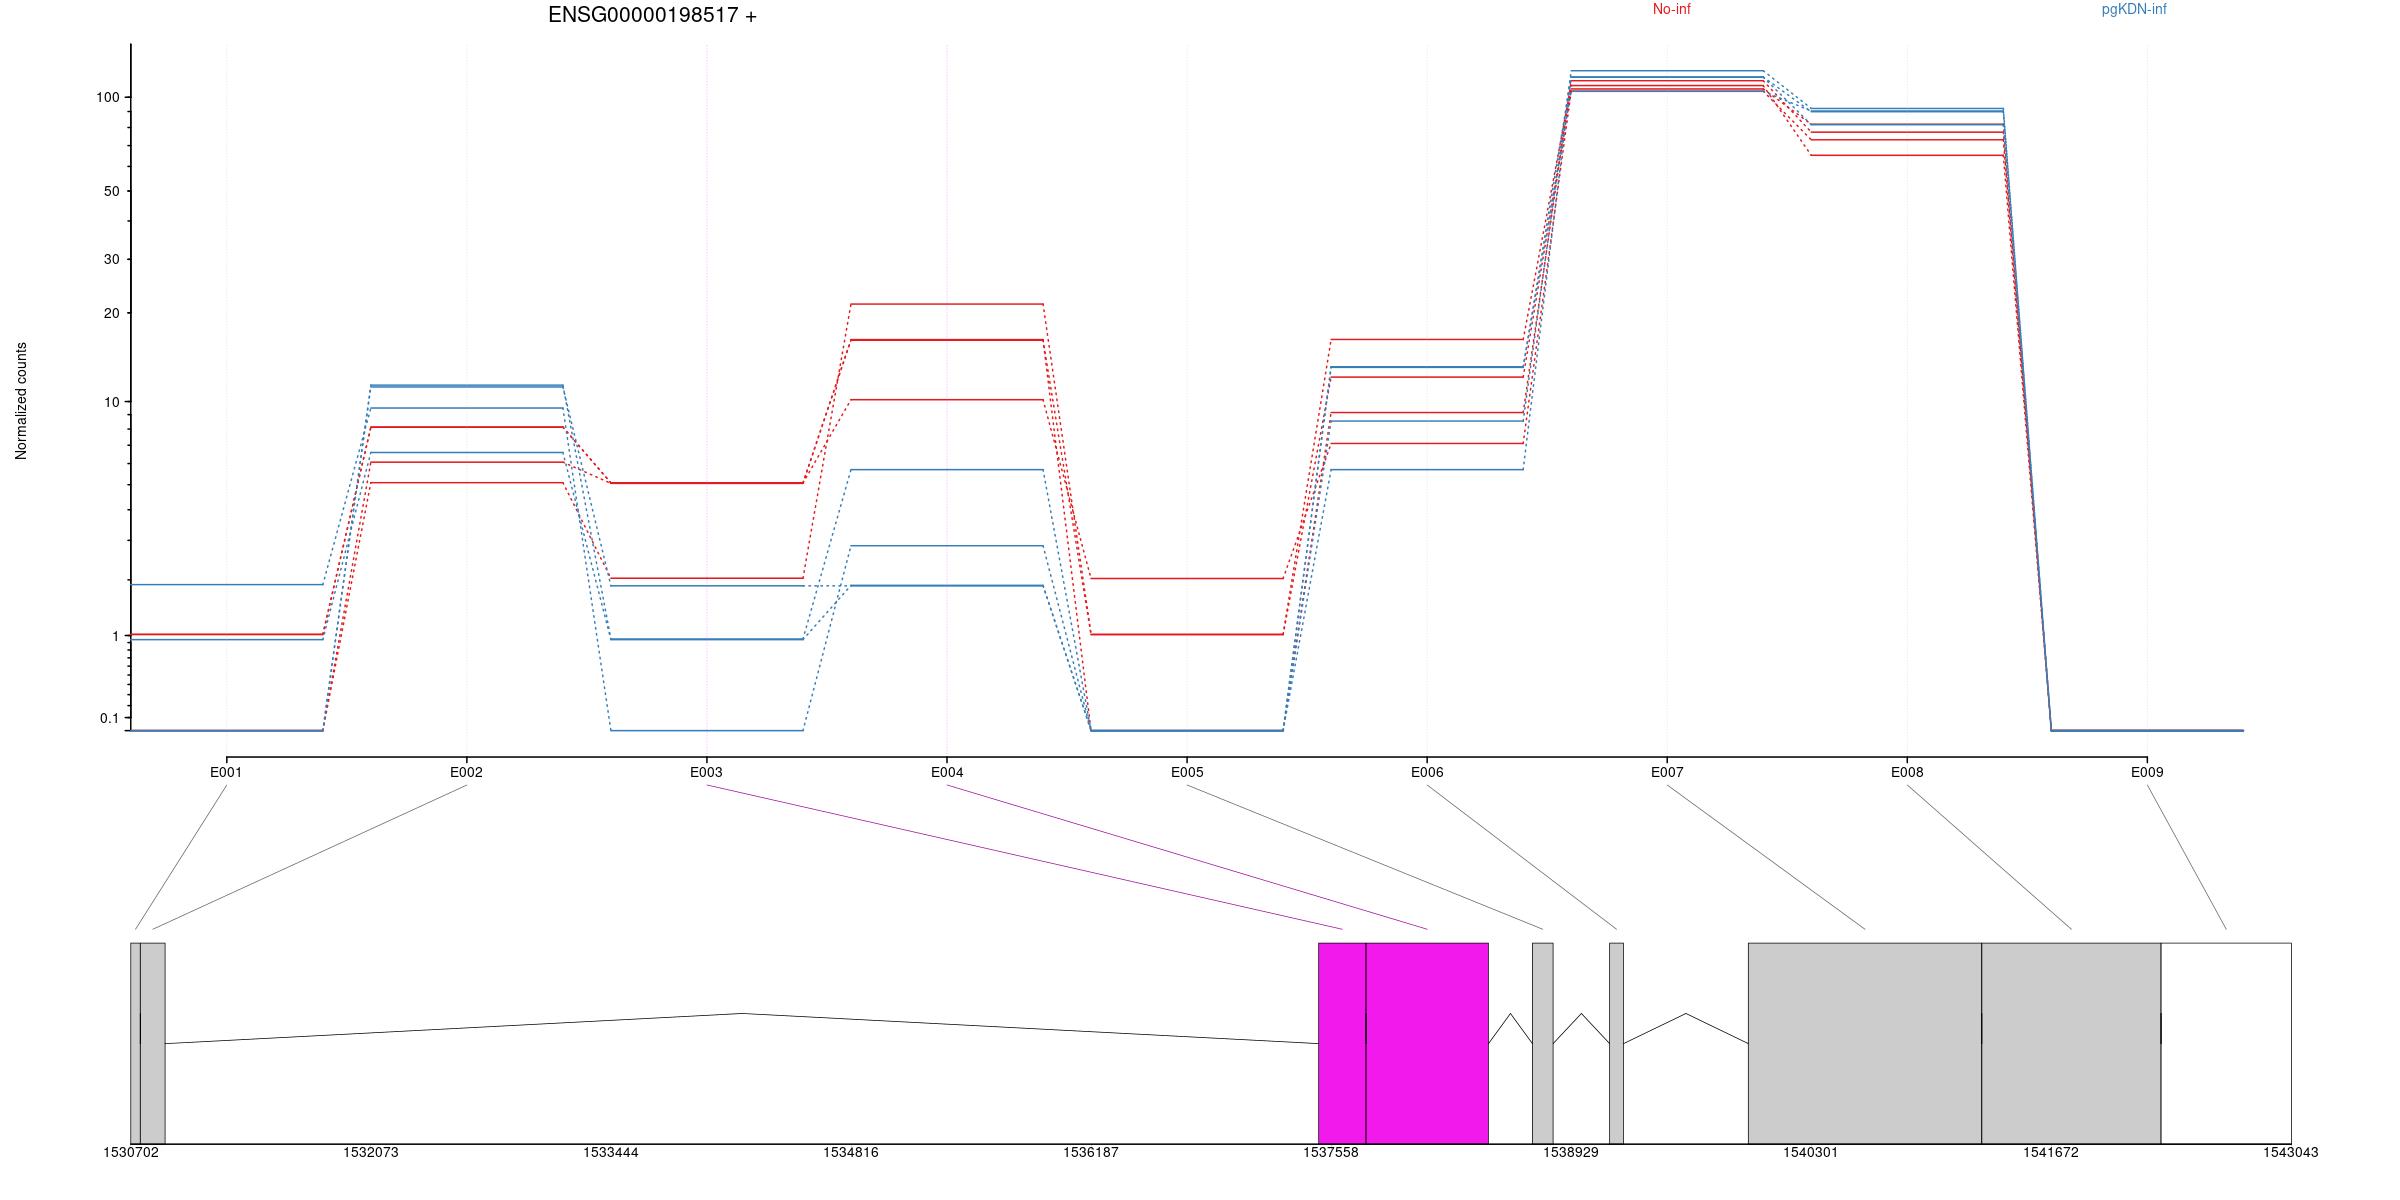Click the ENSG00000198517 gene title
Image resolution: width=2400 pixels, height=1200 pixels.
tap(652, 16)
